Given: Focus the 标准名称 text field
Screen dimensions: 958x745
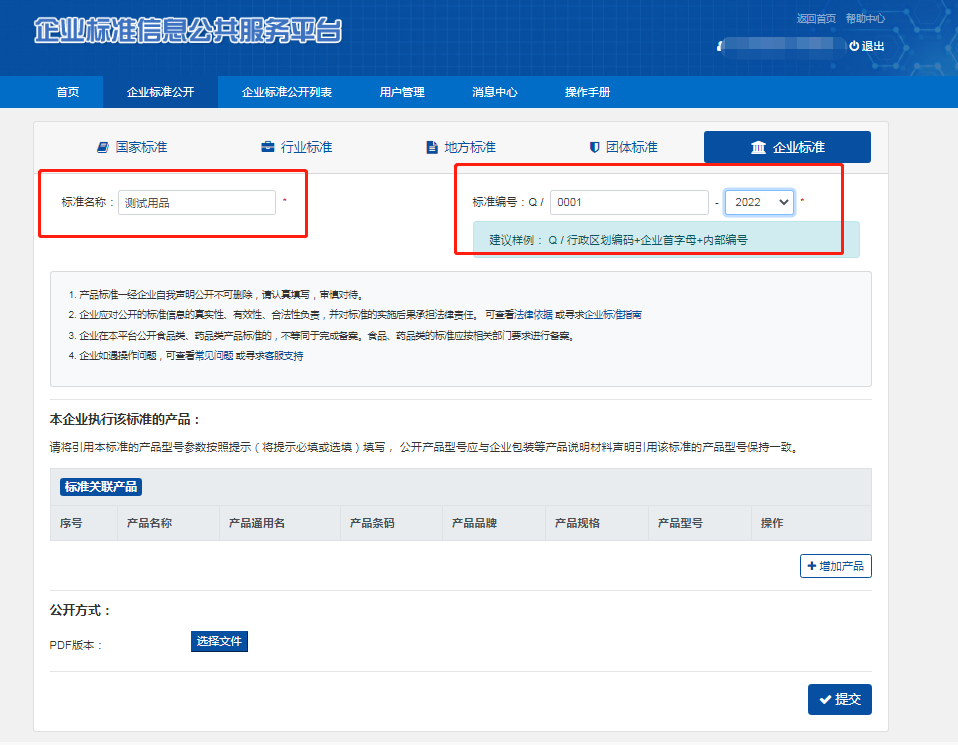Looking at the screenshot, I should point(196,202).
